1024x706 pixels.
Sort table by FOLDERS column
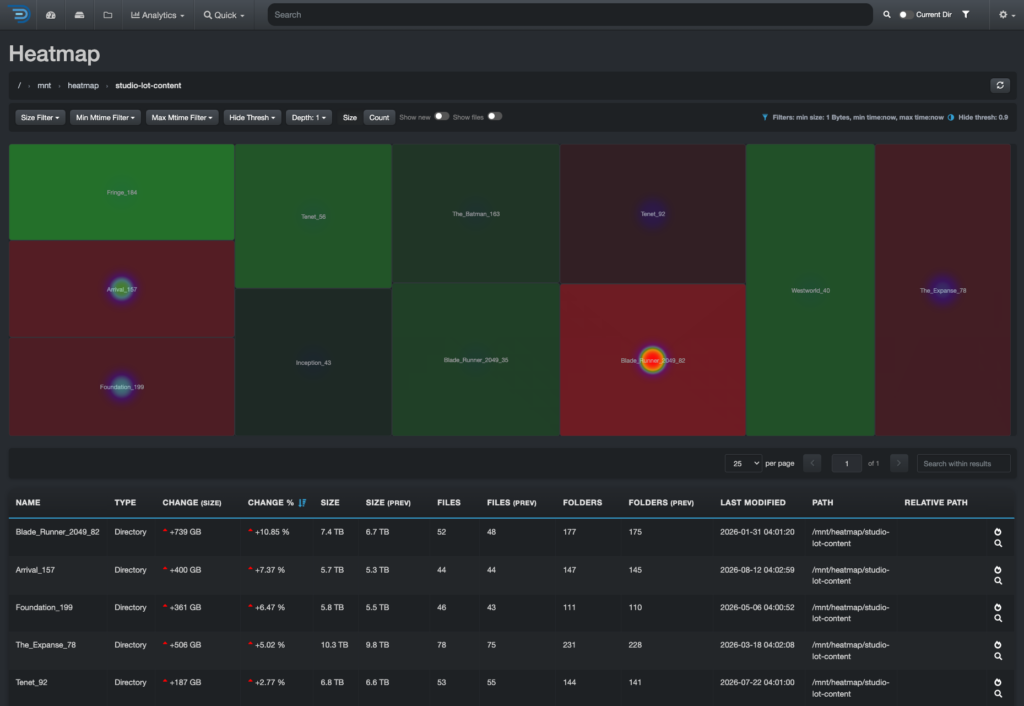[x=583, y=503]
